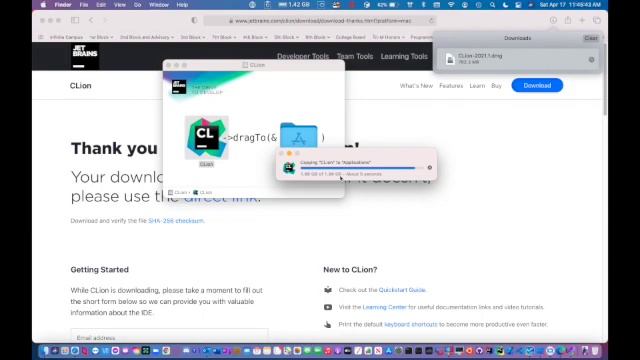The image size is (640, 360).
Task: Expand the 3rd Block bookmarks folder
Action: [193, 37]
